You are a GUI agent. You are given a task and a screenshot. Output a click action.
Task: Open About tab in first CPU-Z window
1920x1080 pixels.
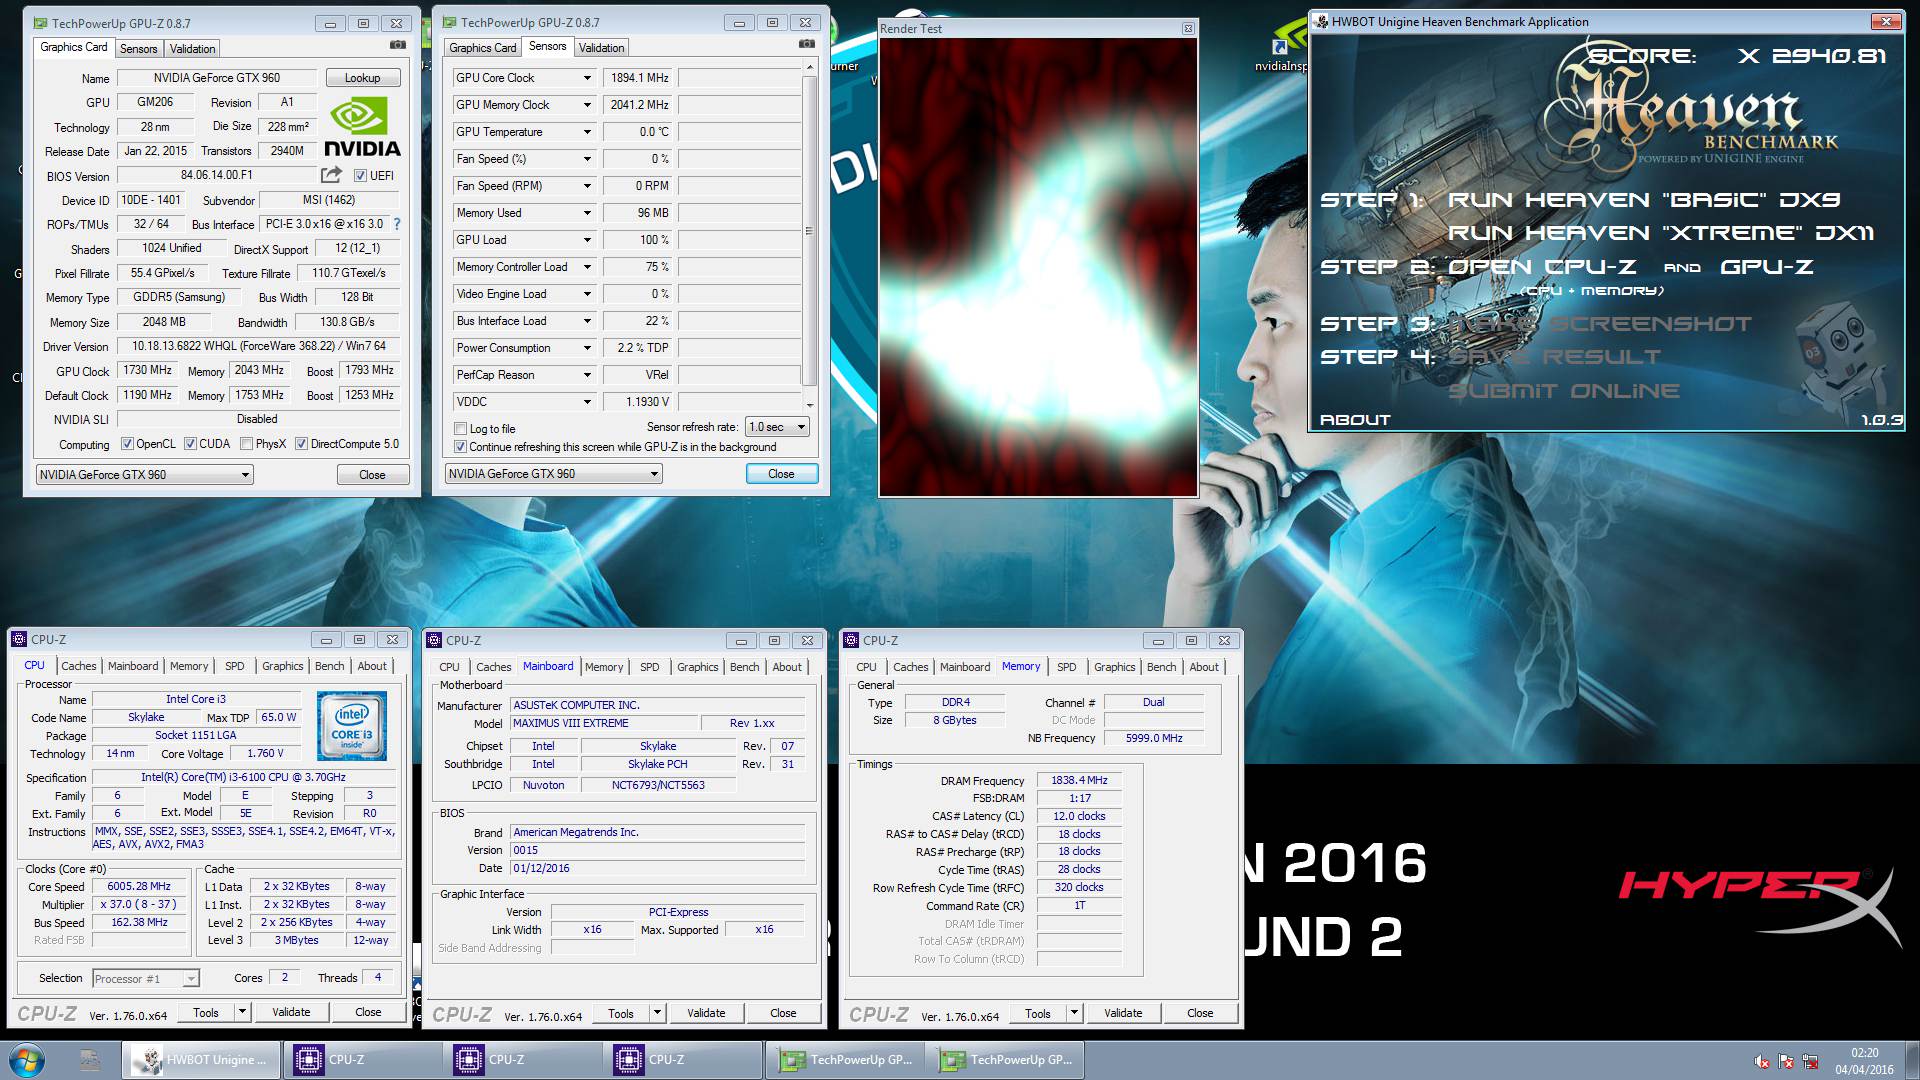(372, 666)
